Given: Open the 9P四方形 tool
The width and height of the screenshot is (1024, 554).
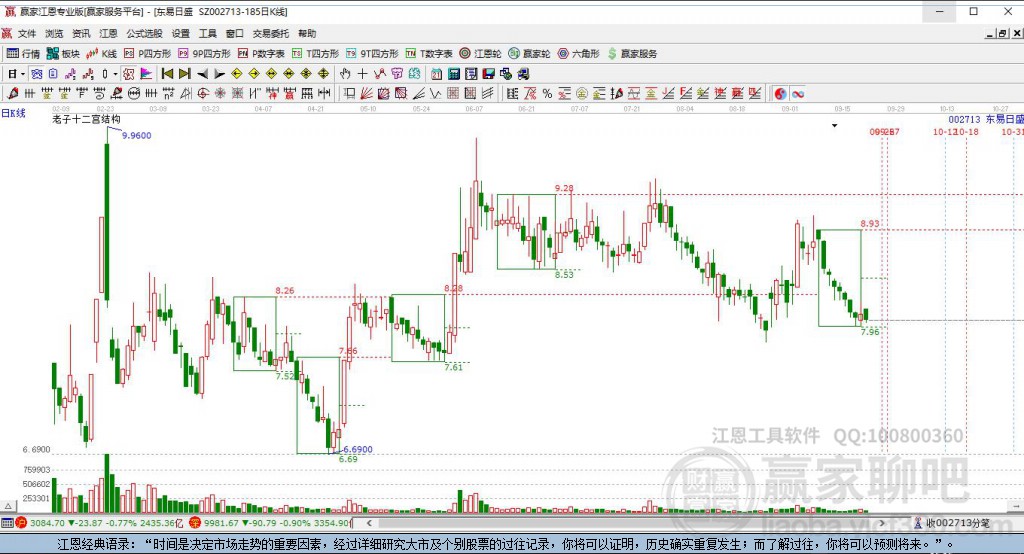Looking at the screenshot, I should coord(204,54).
